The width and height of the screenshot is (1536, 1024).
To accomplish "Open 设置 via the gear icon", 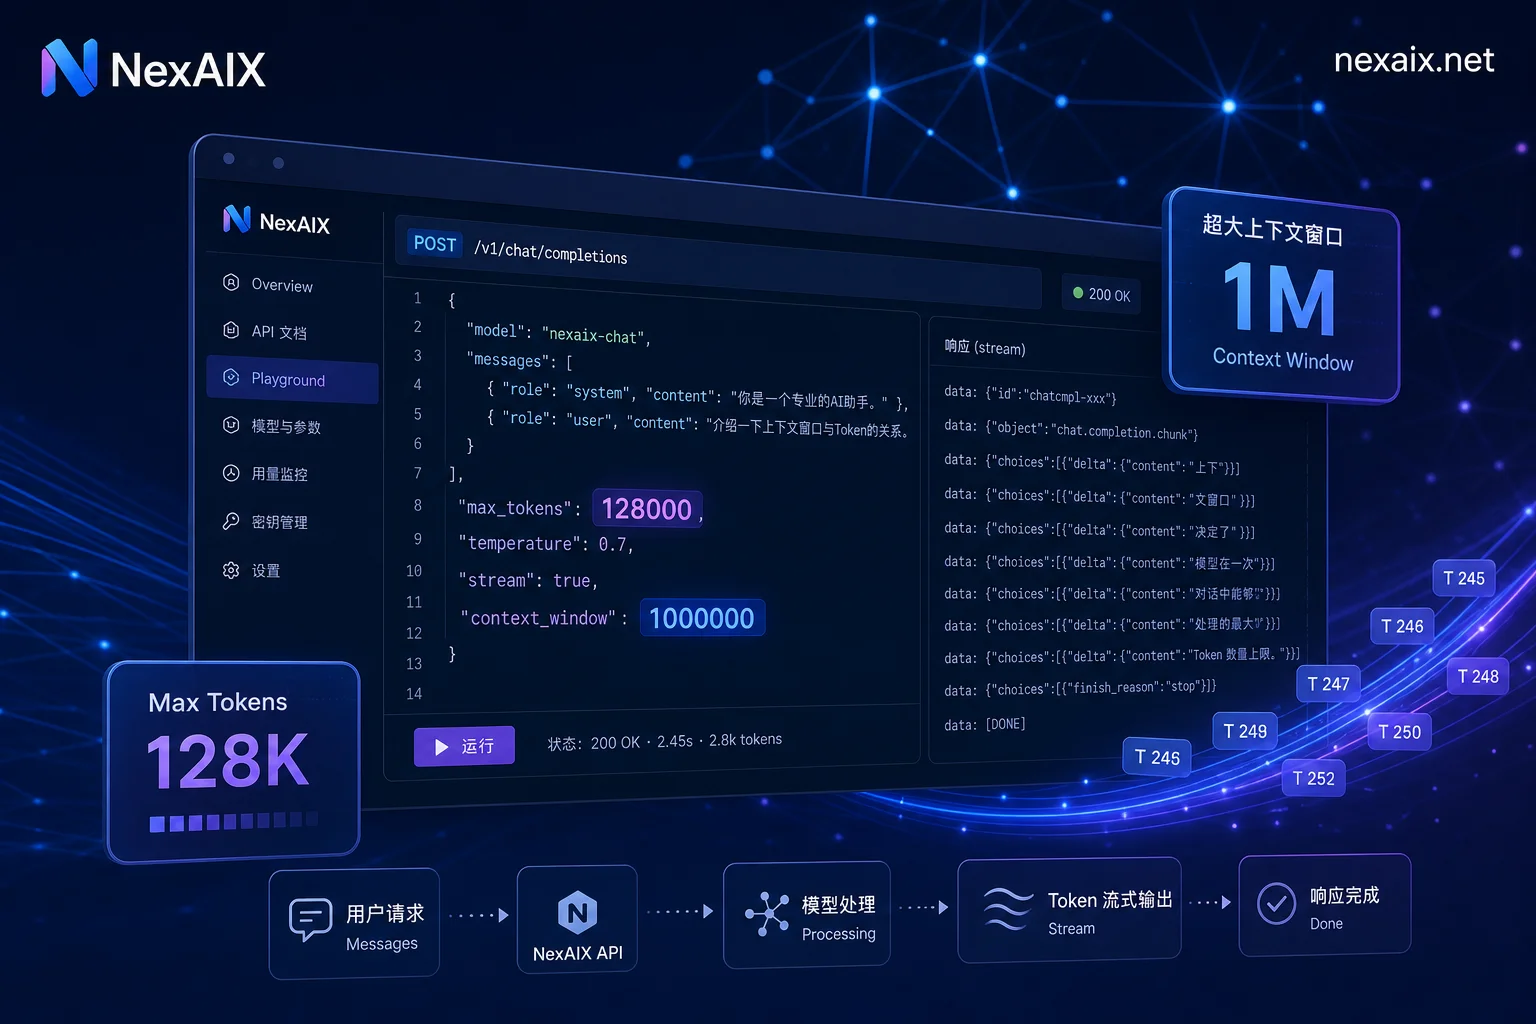I will click(231, 570).
